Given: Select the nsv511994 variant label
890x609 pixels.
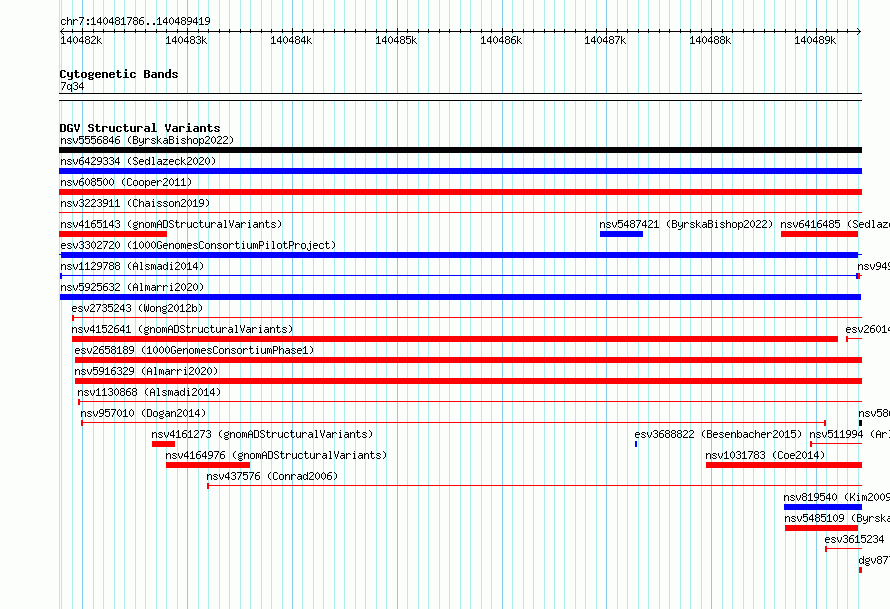Looking at the screenshot, I should tap(849, 434).
